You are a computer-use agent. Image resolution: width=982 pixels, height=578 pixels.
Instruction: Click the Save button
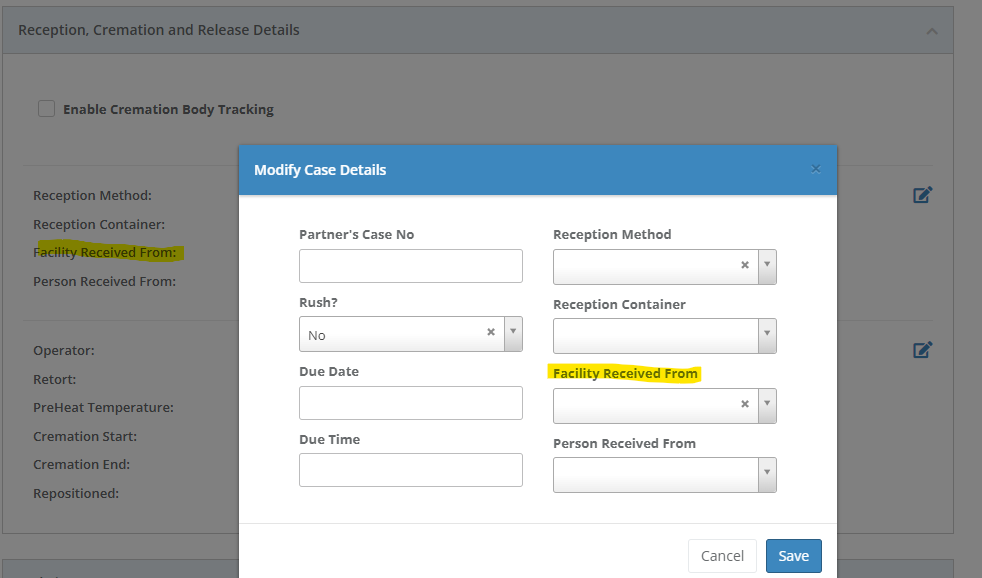(793, 556)
